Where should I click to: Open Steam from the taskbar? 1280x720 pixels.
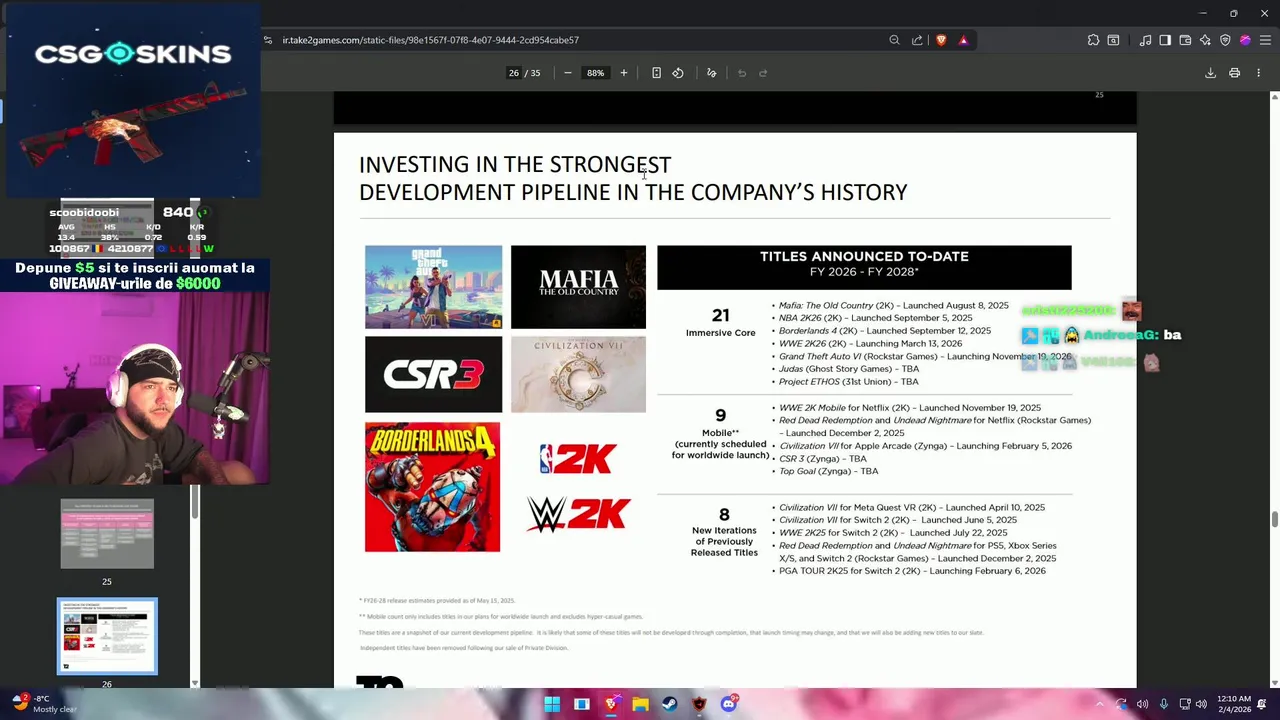670,704
